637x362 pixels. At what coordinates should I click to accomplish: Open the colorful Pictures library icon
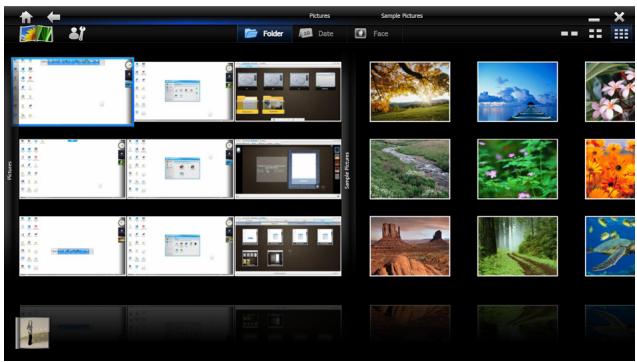36,34
